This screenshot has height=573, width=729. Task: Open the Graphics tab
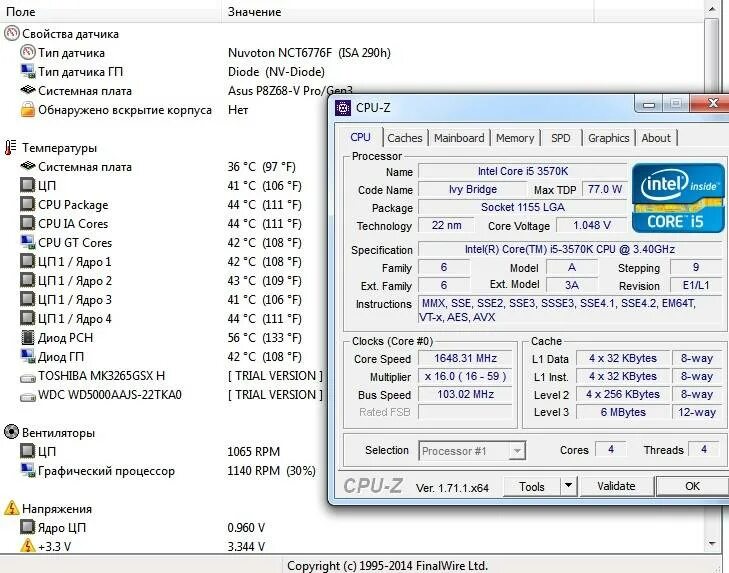point(608,138)
